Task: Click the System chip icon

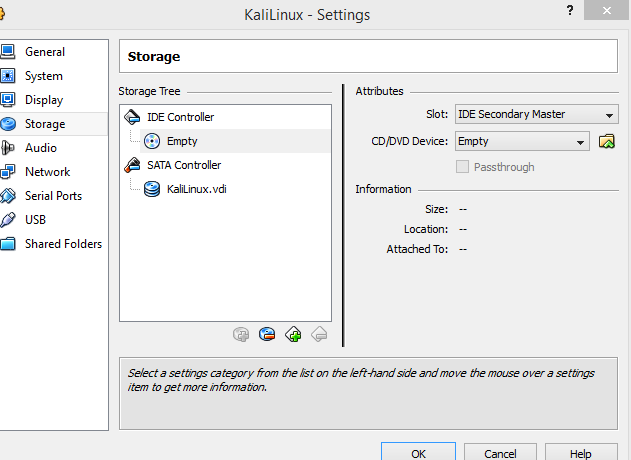Action: pos(8,76)
